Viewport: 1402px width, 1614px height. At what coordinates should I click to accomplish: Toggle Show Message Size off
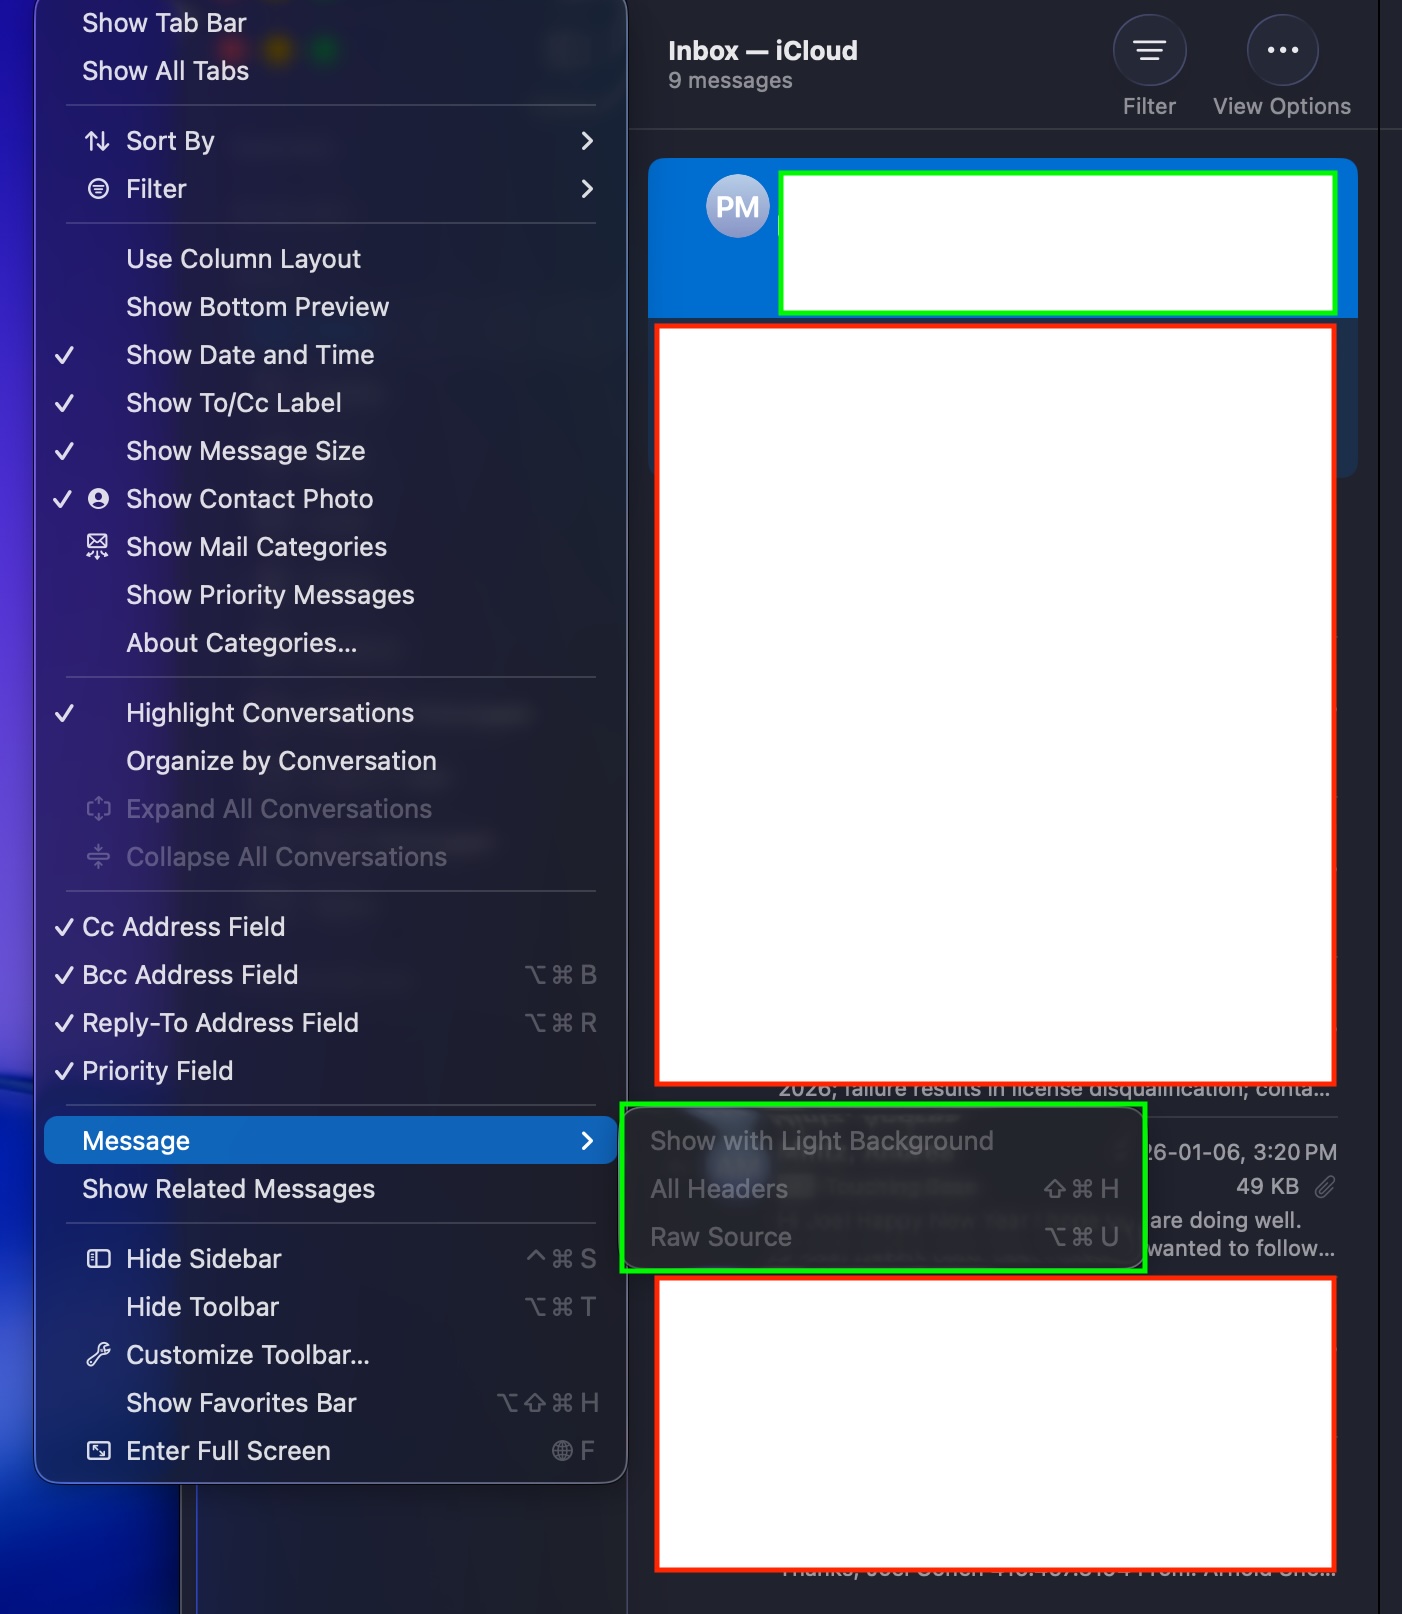tap(245, 451)
